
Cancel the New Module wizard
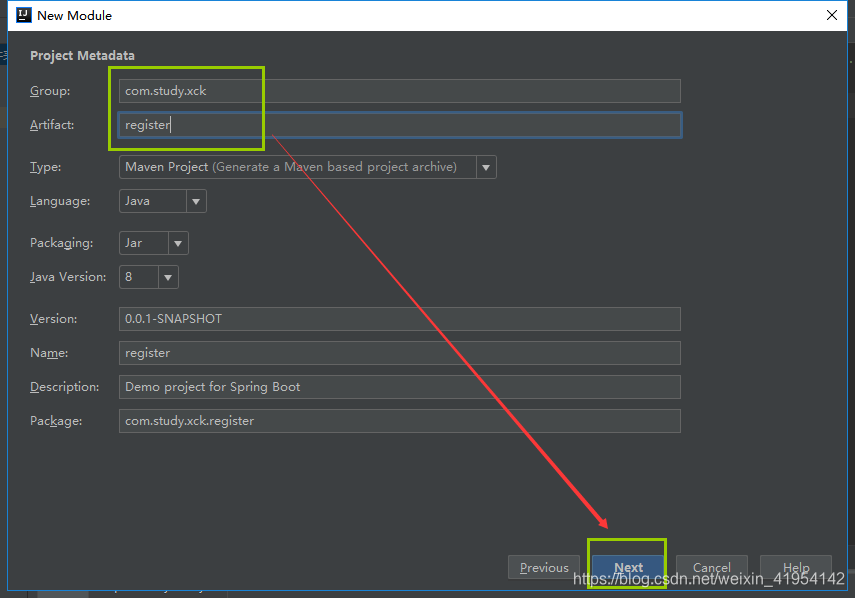(712, 567)
